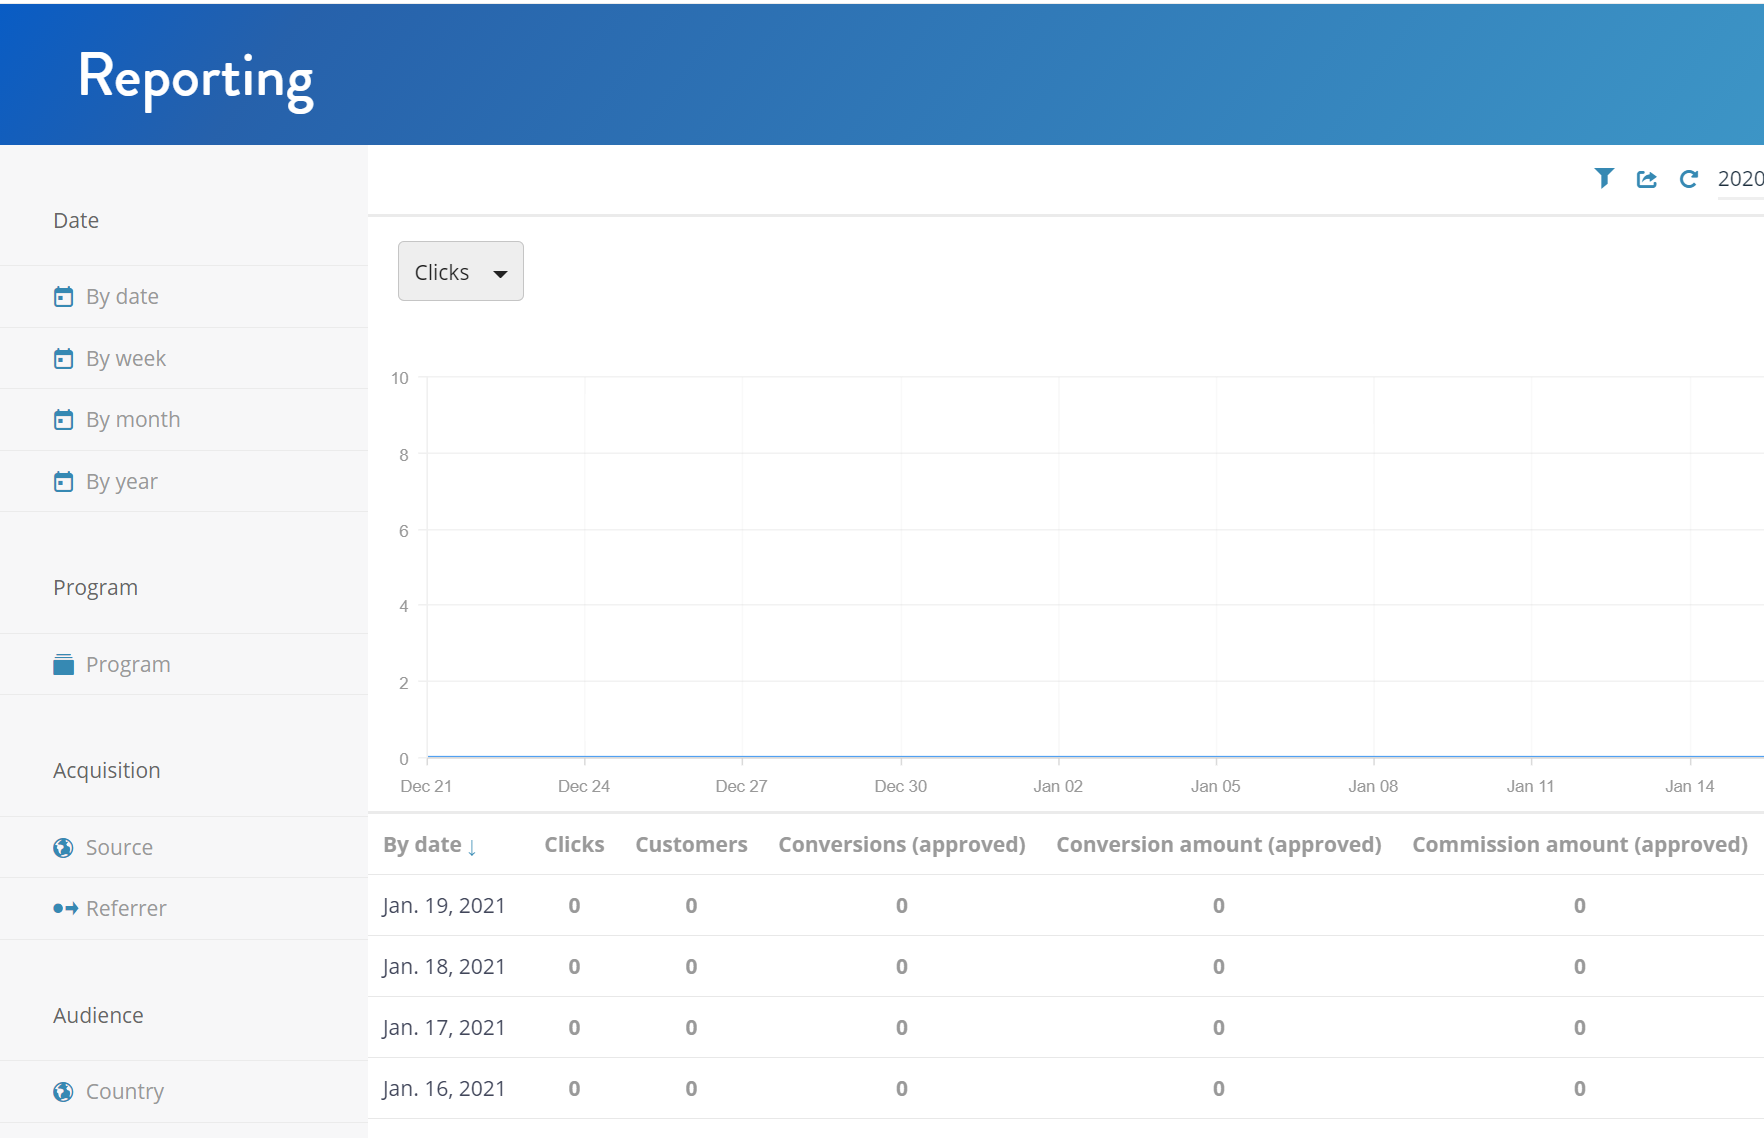Click the Jan 11 axis label
Screen dimensions: 1764x1138
point(1530,786)
